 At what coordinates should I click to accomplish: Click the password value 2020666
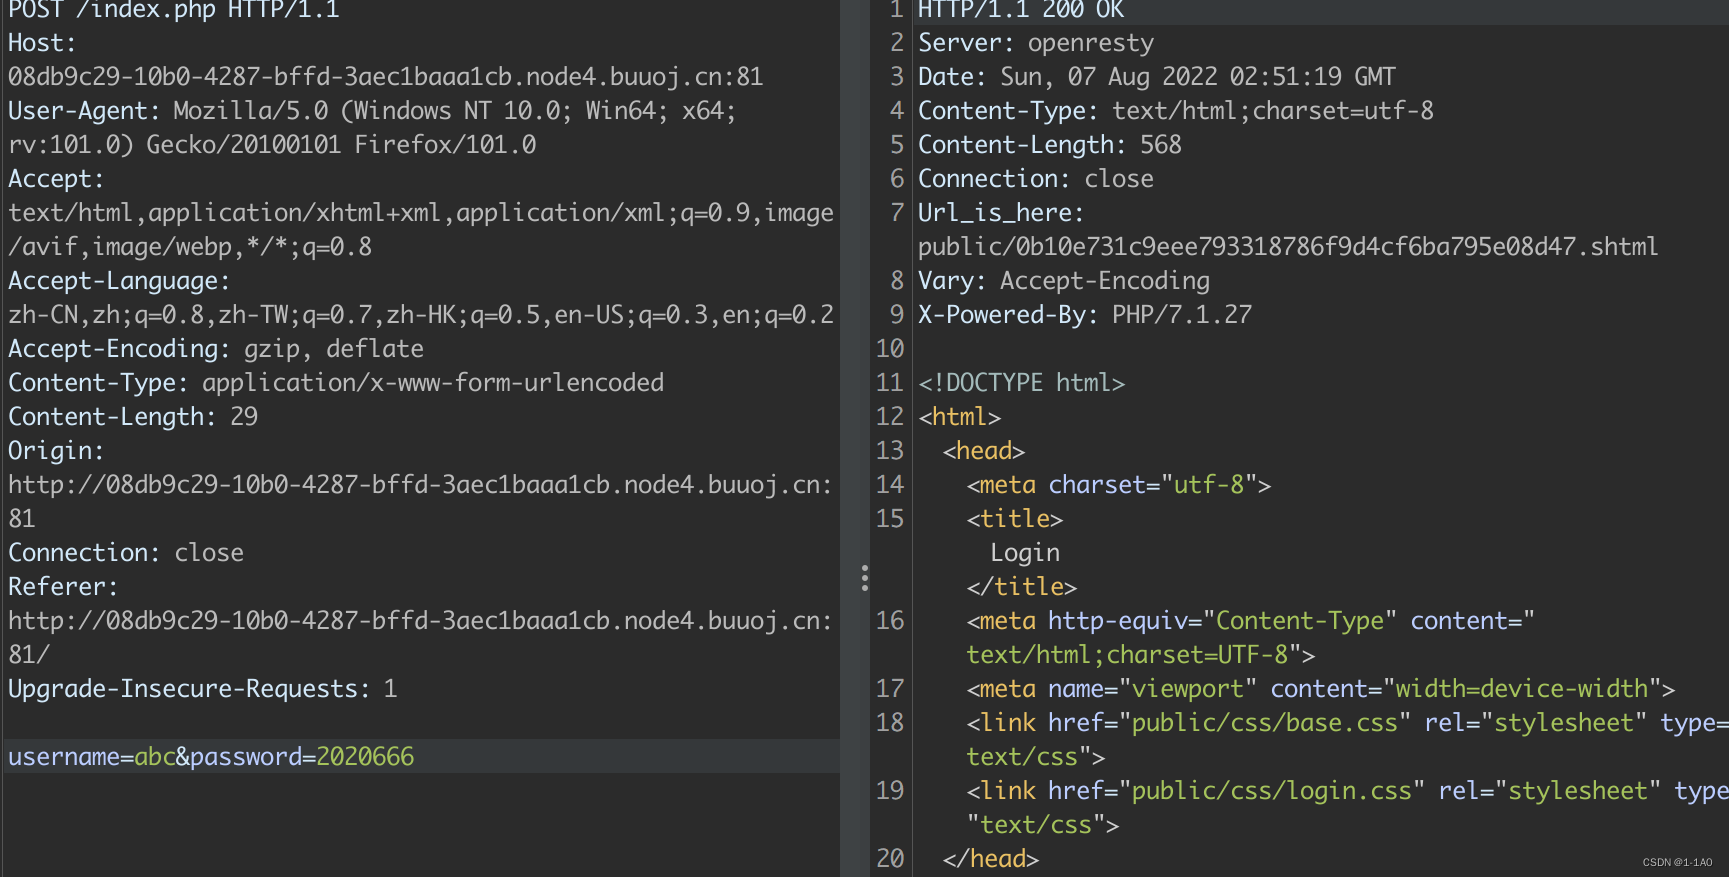tap(364, 757)
